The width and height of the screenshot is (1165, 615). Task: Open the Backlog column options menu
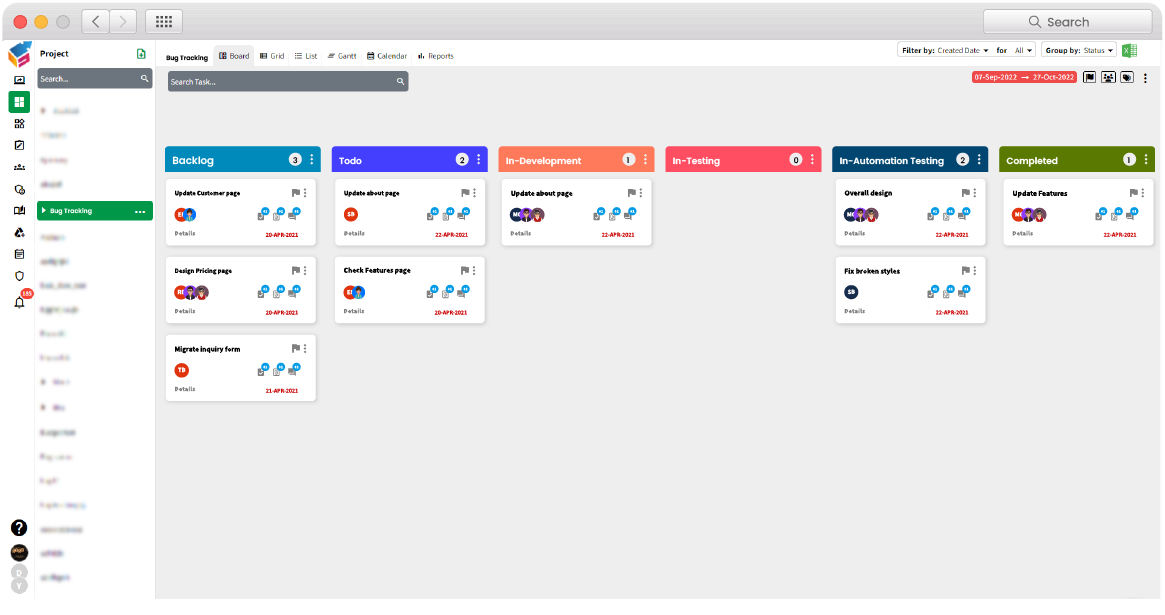310,159
